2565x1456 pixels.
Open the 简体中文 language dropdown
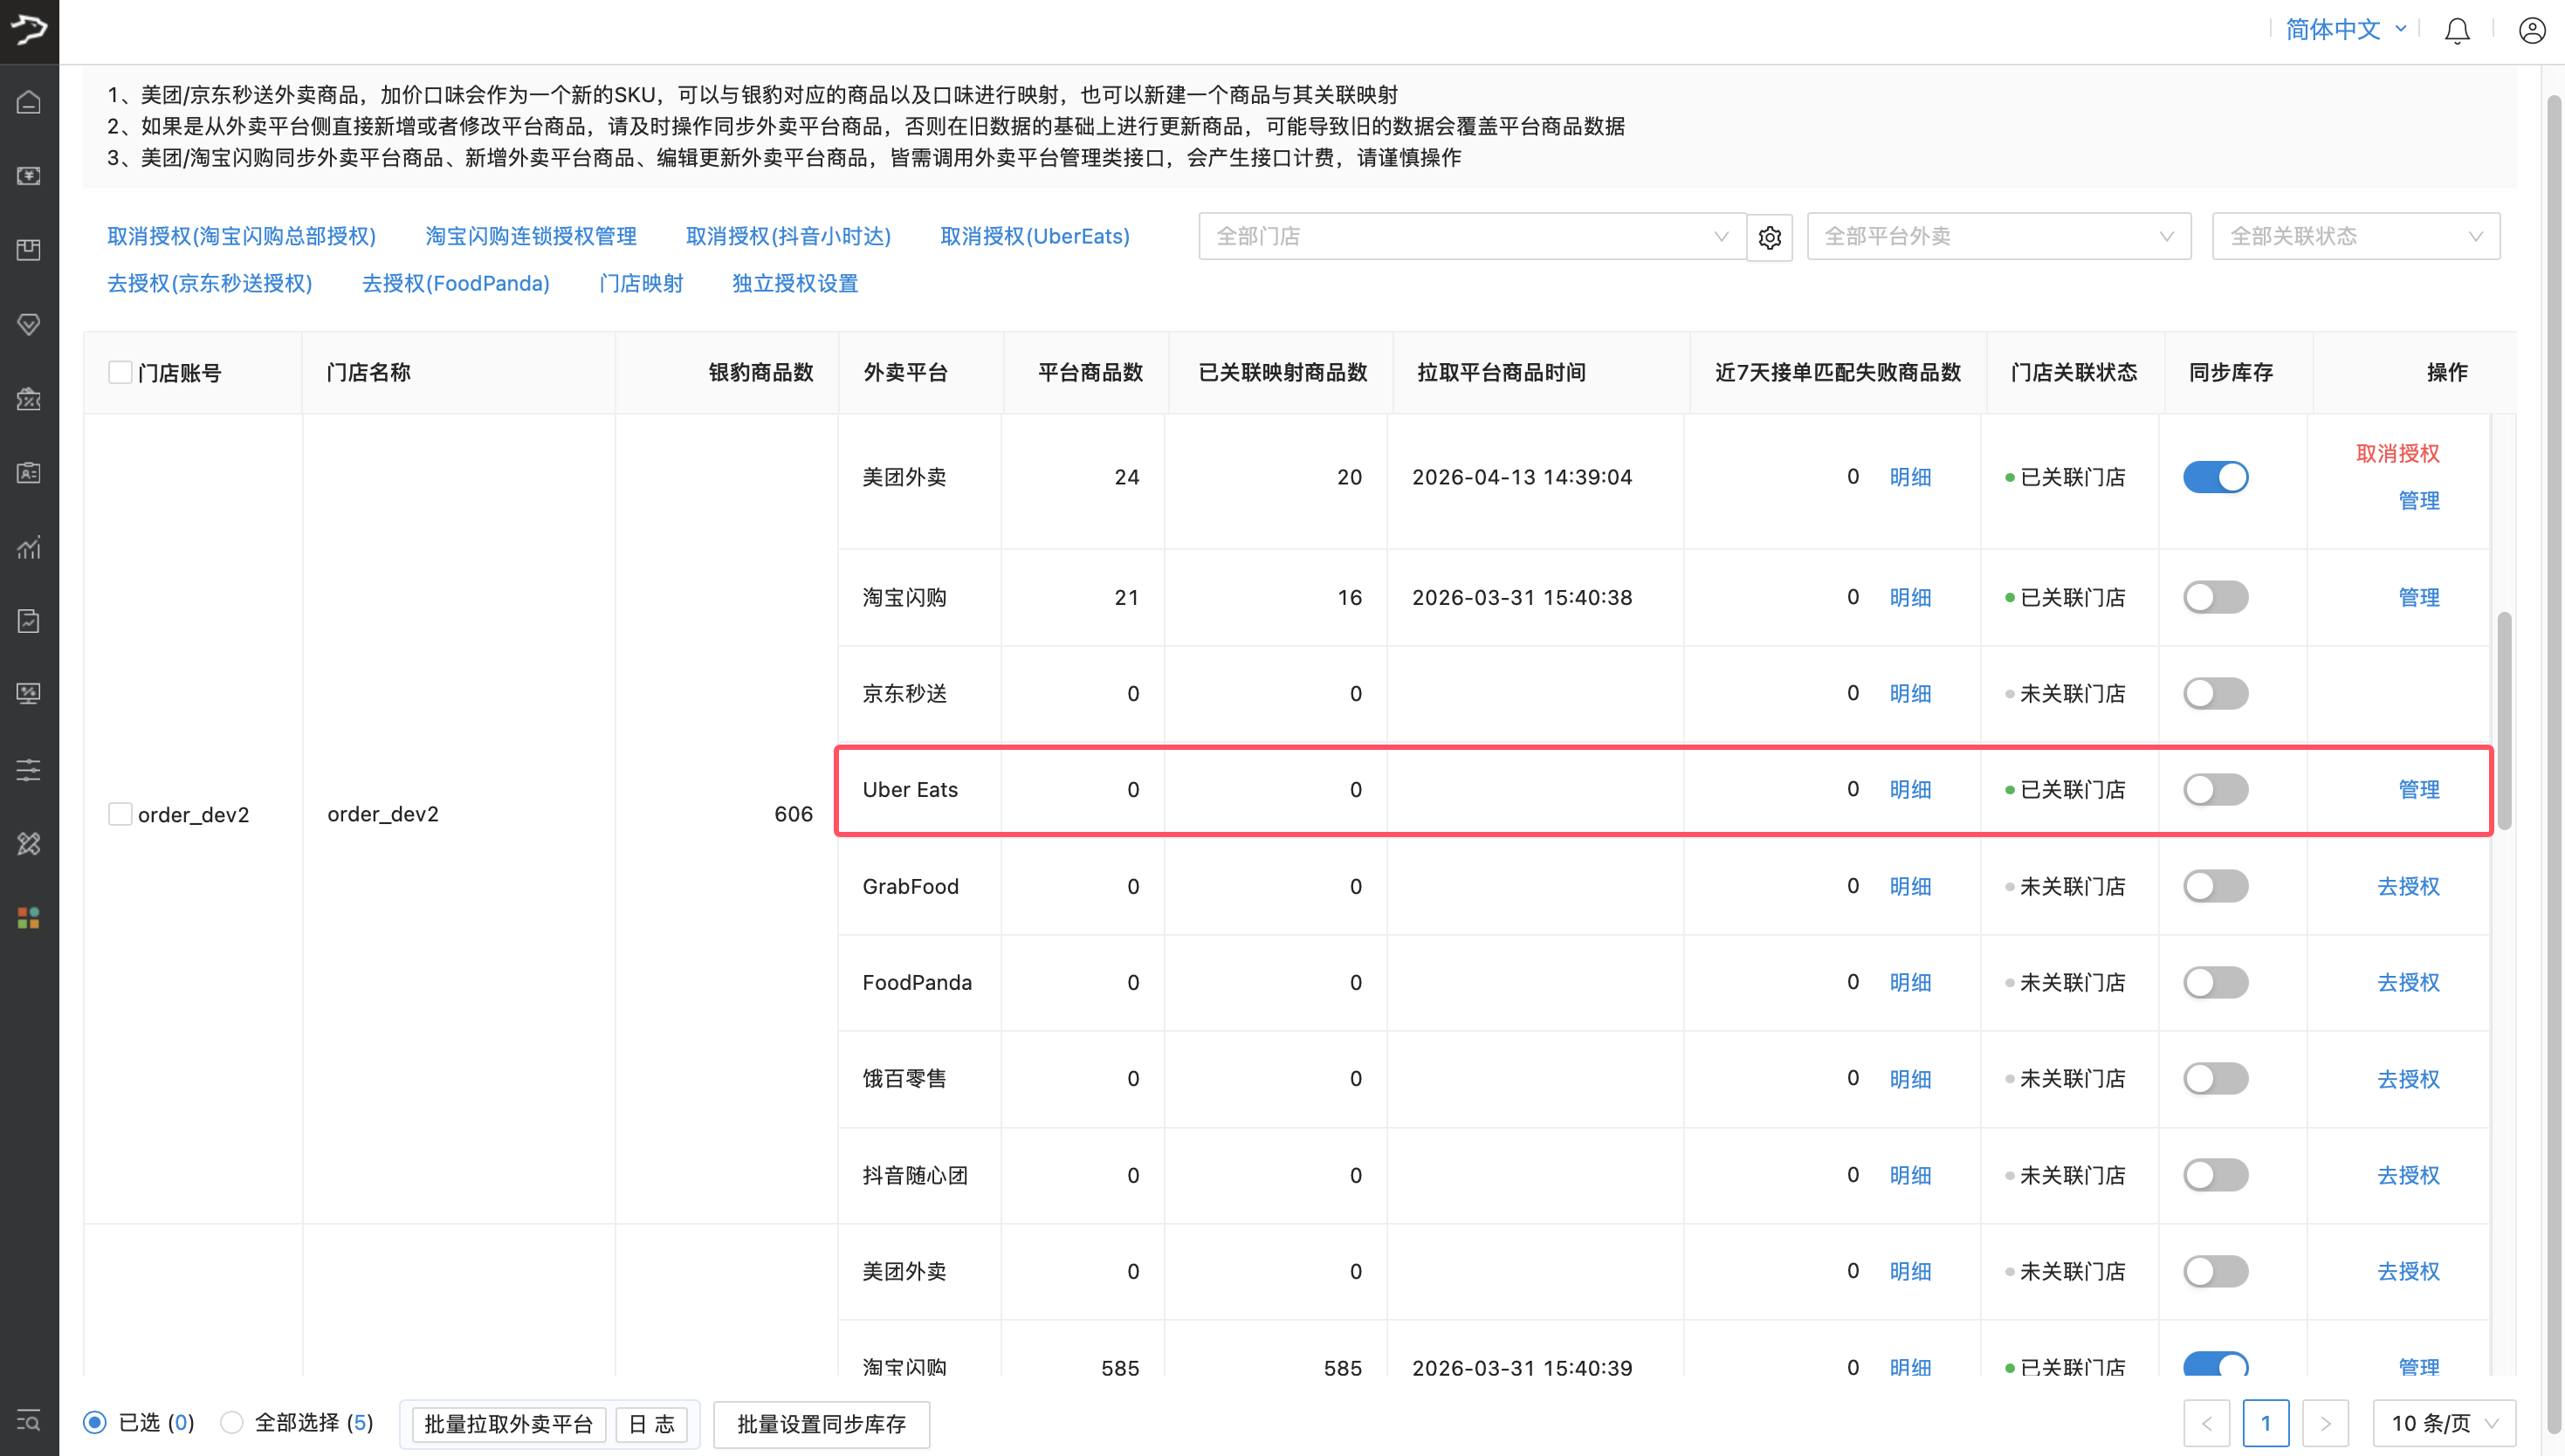2345,30
